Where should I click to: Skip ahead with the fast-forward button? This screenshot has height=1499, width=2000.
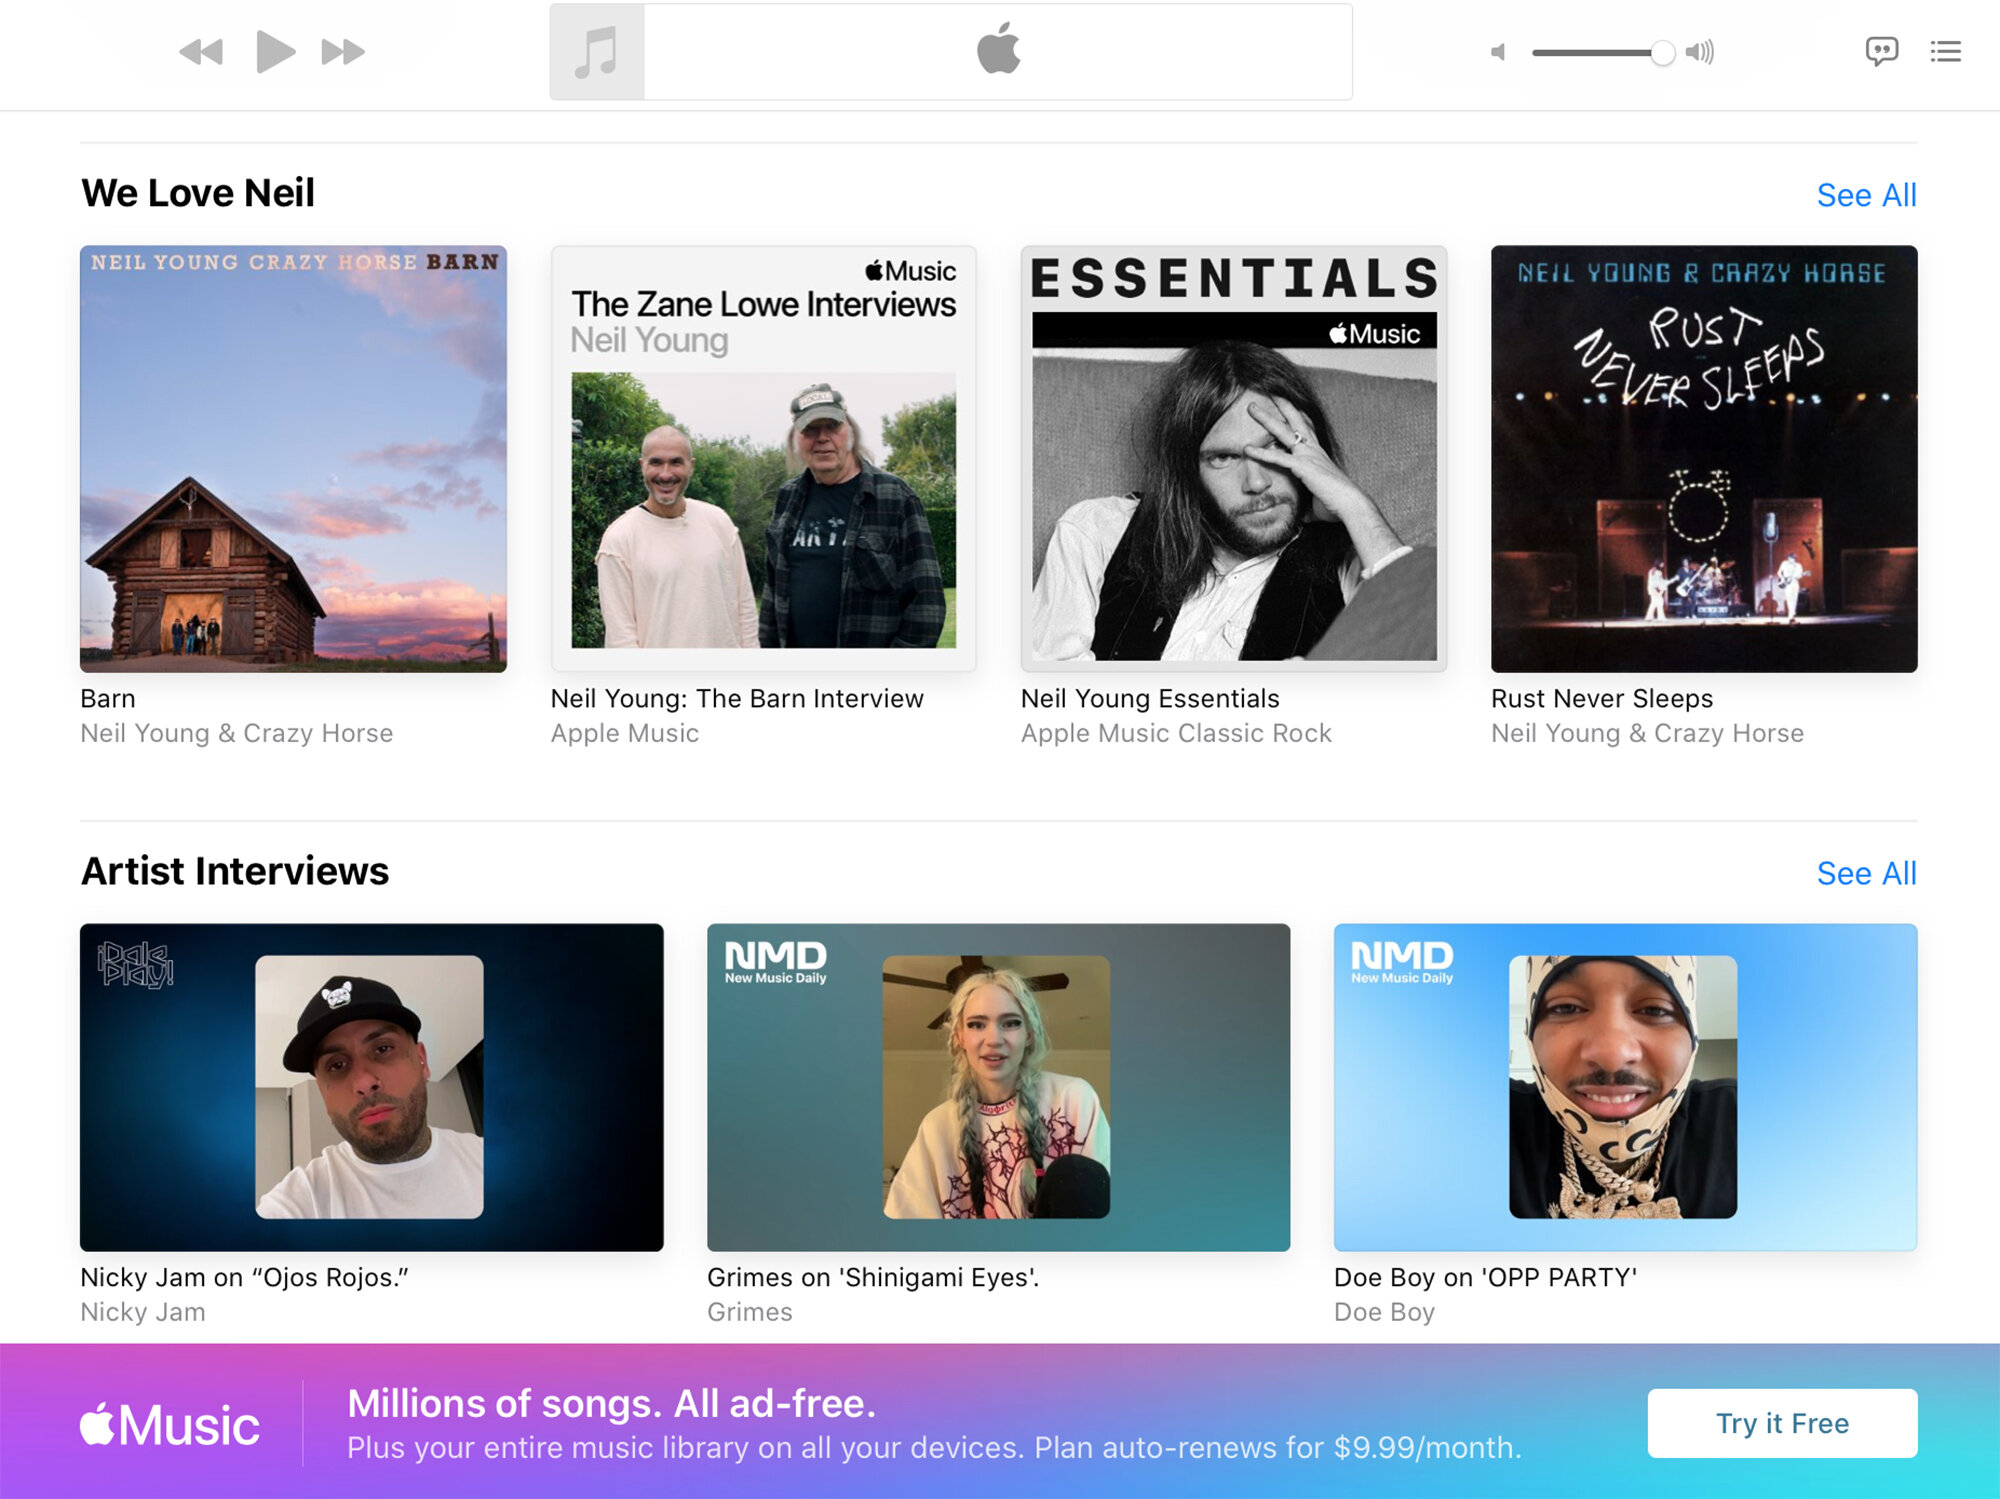[343, 51]
